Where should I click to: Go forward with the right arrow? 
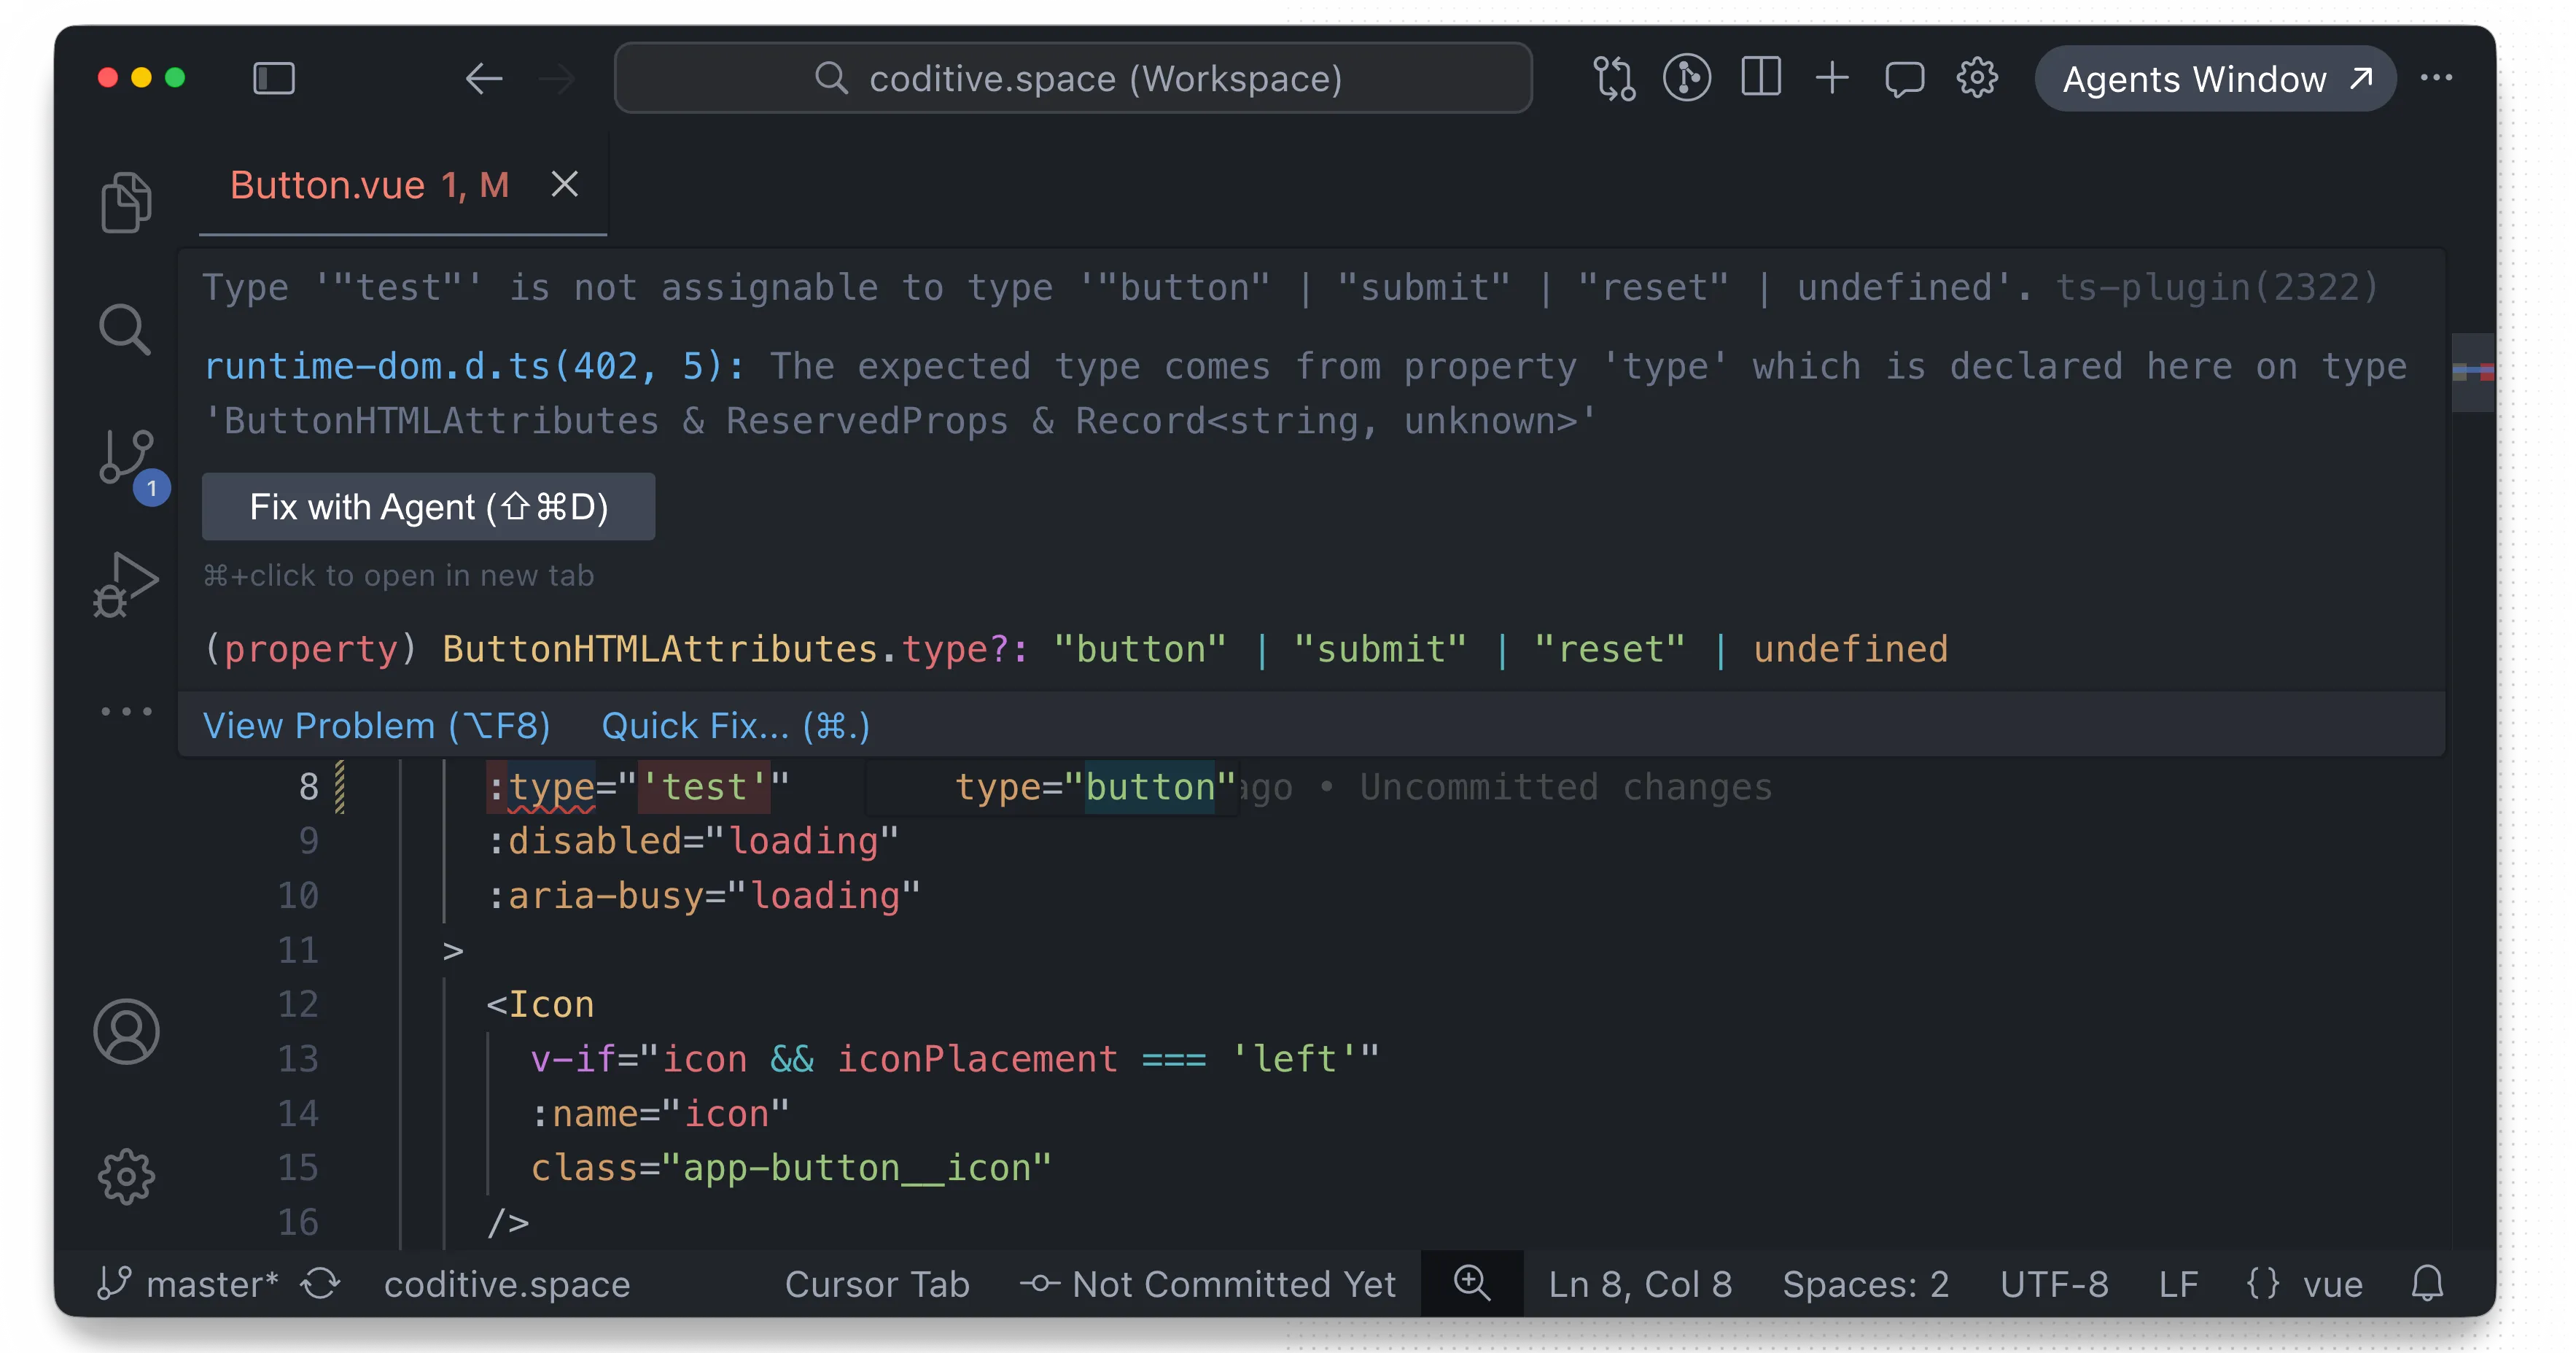click(557, 78)
